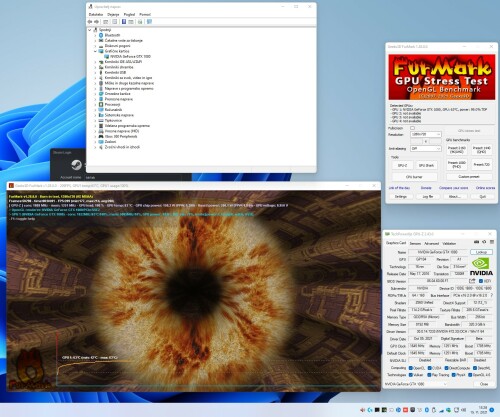Toggle the UEFI checkbox in GPU-Z

481,281
